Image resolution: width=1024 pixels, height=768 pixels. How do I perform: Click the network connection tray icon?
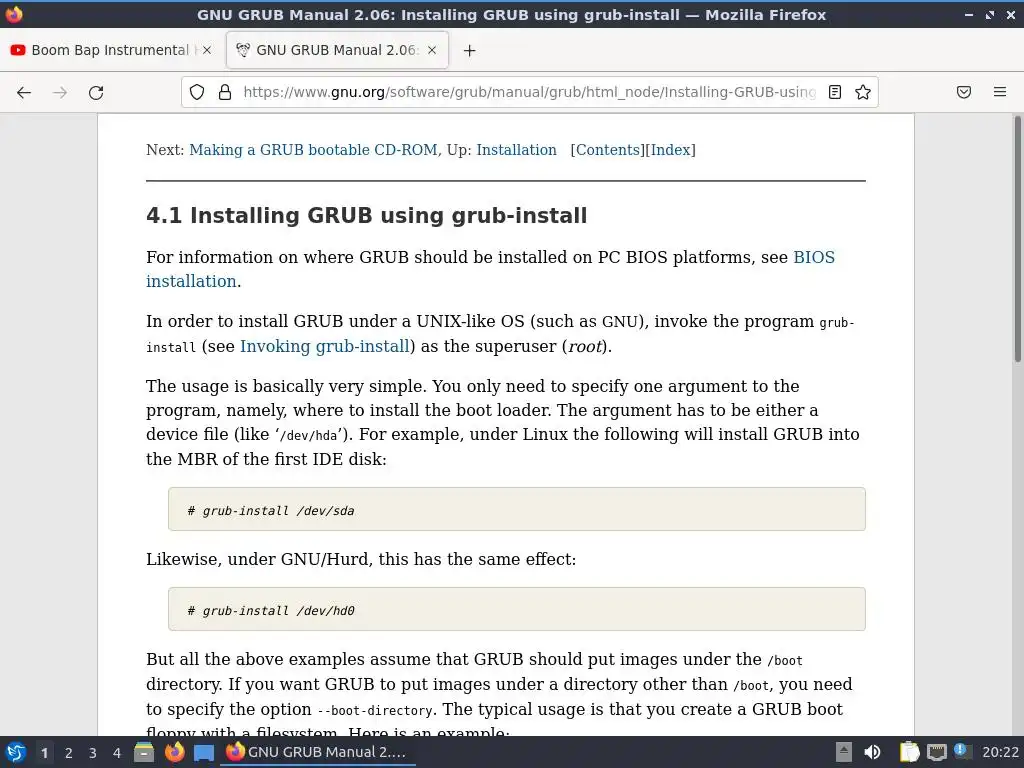click(936, 752)
